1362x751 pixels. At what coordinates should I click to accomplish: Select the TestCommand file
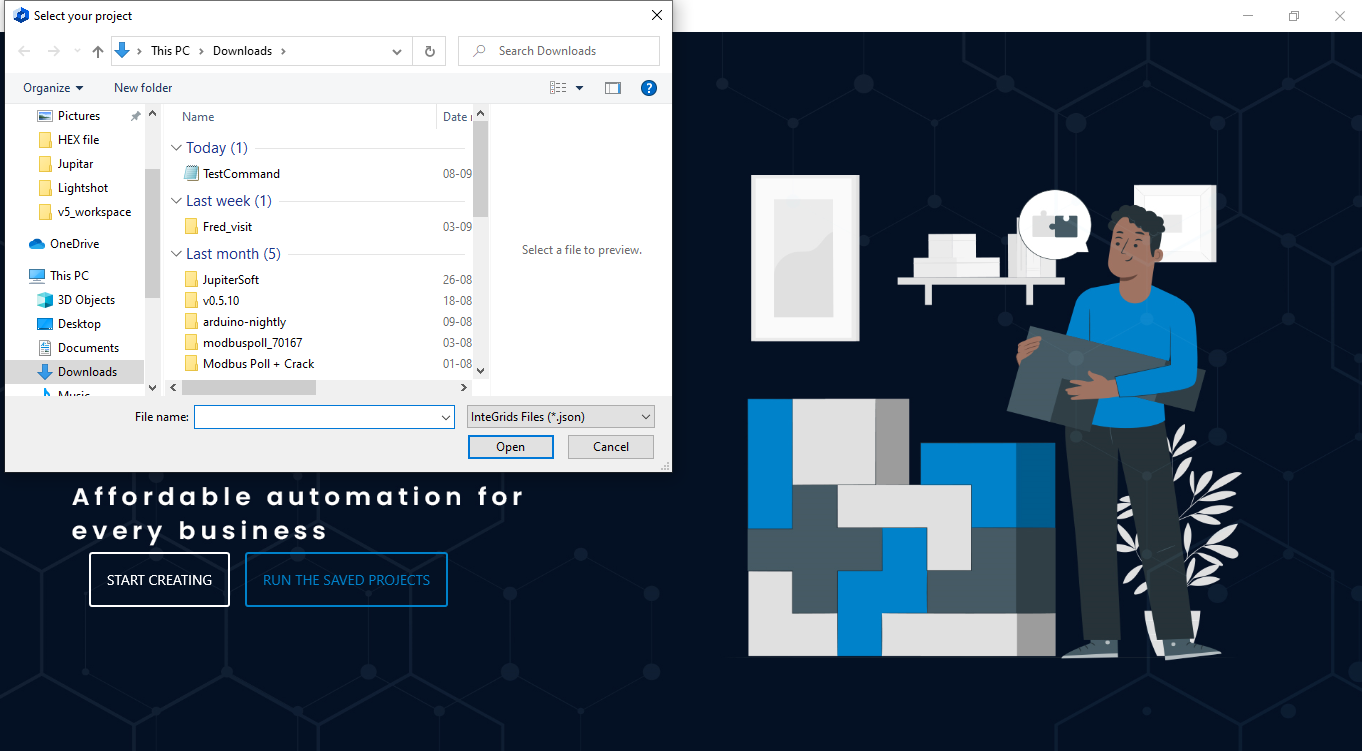coord(241,174)
